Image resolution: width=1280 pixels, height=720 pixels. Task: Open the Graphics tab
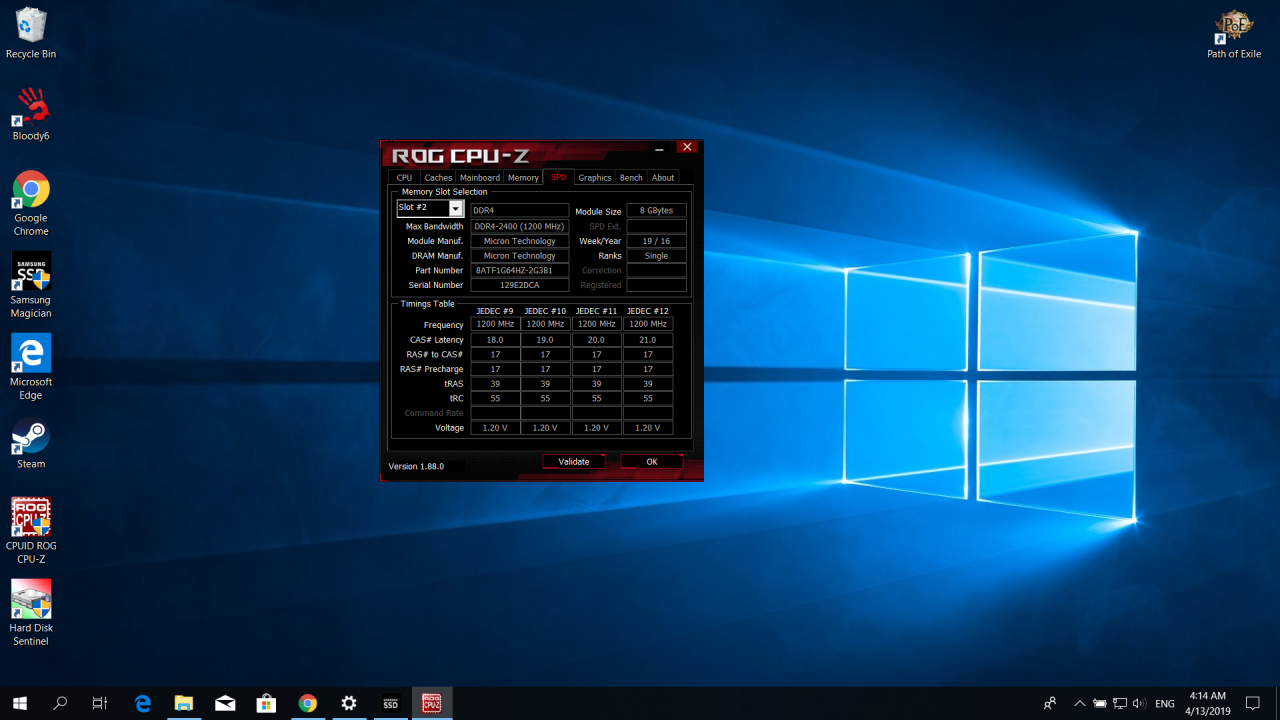click(595, 178)
